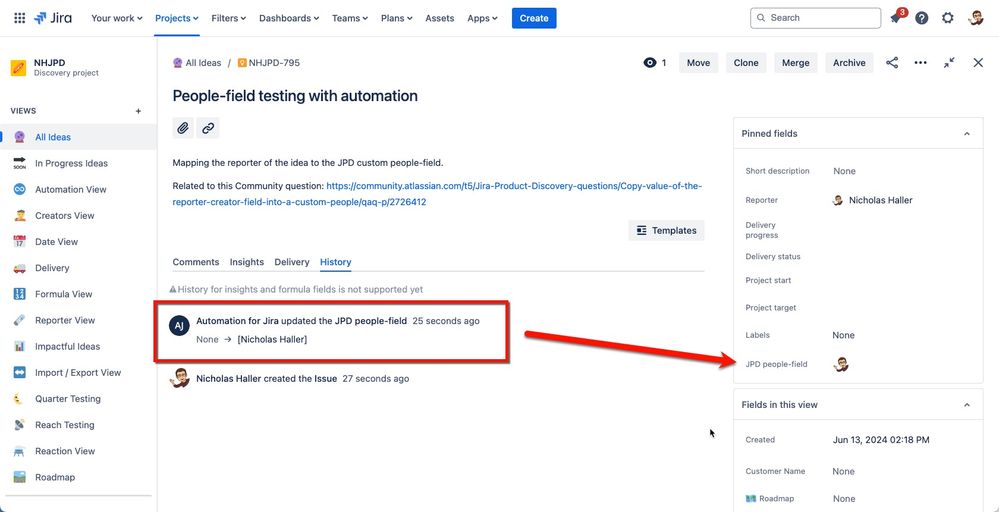Click the Labels None value
This screenshot has height=512, width=999.
[x=844, y=335]
